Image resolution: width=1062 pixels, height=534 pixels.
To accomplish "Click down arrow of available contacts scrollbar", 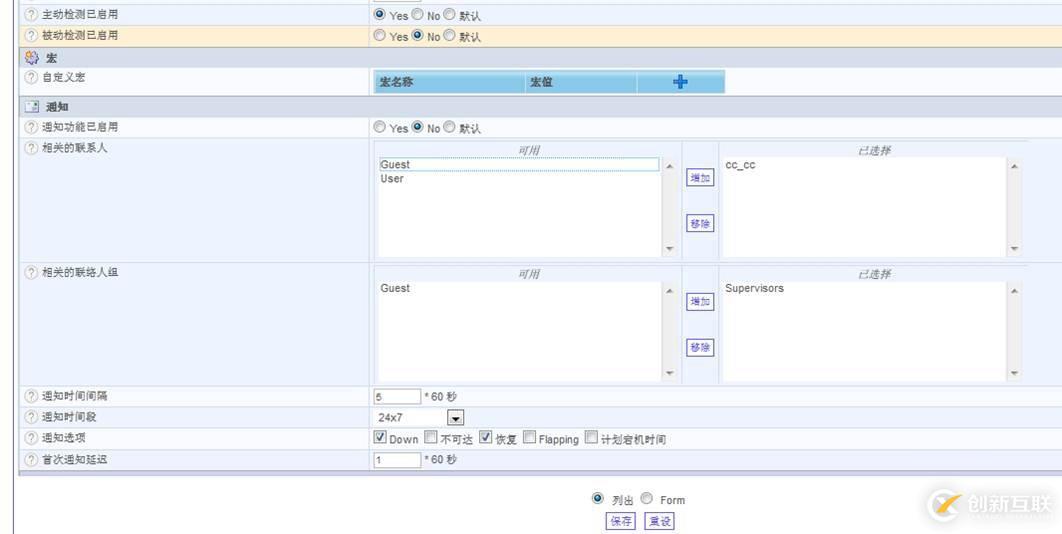I will pyautogui.click(x=669, y=249).
